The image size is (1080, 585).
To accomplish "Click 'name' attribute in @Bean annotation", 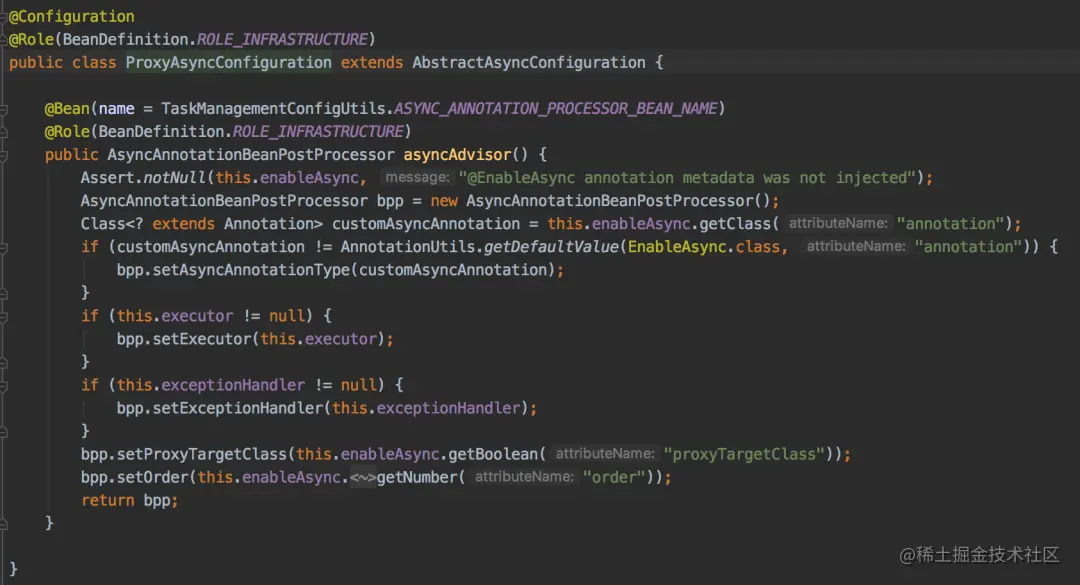I will (116, 109).
